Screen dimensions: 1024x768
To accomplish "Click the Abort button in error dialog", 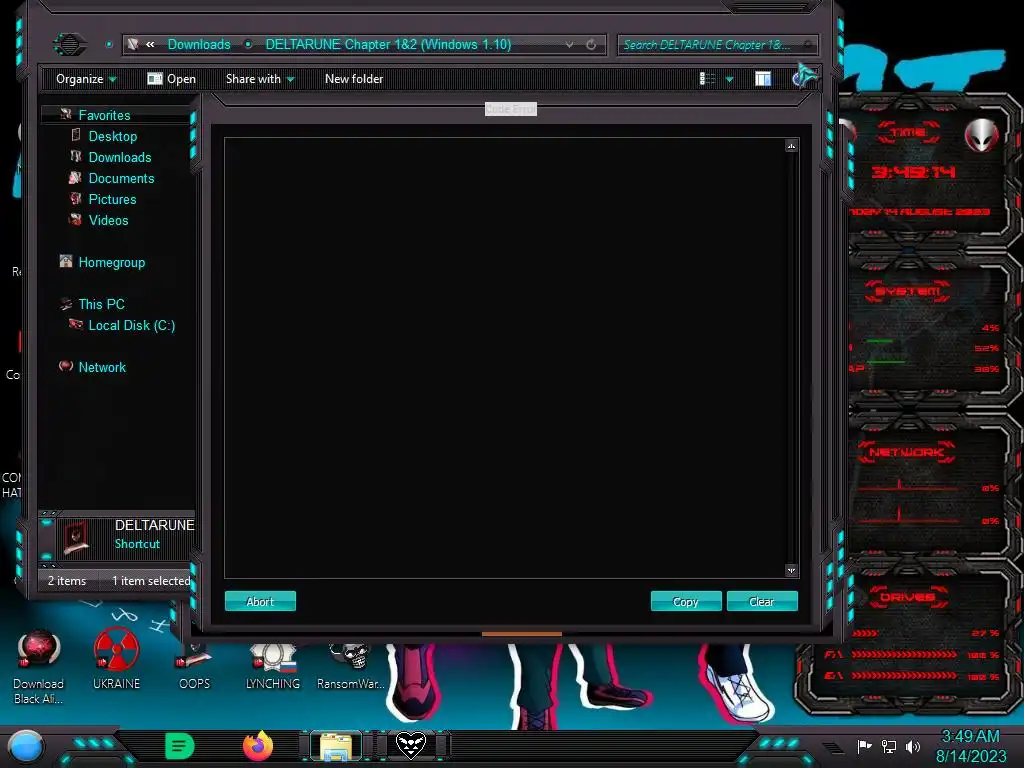I will 260,601.
